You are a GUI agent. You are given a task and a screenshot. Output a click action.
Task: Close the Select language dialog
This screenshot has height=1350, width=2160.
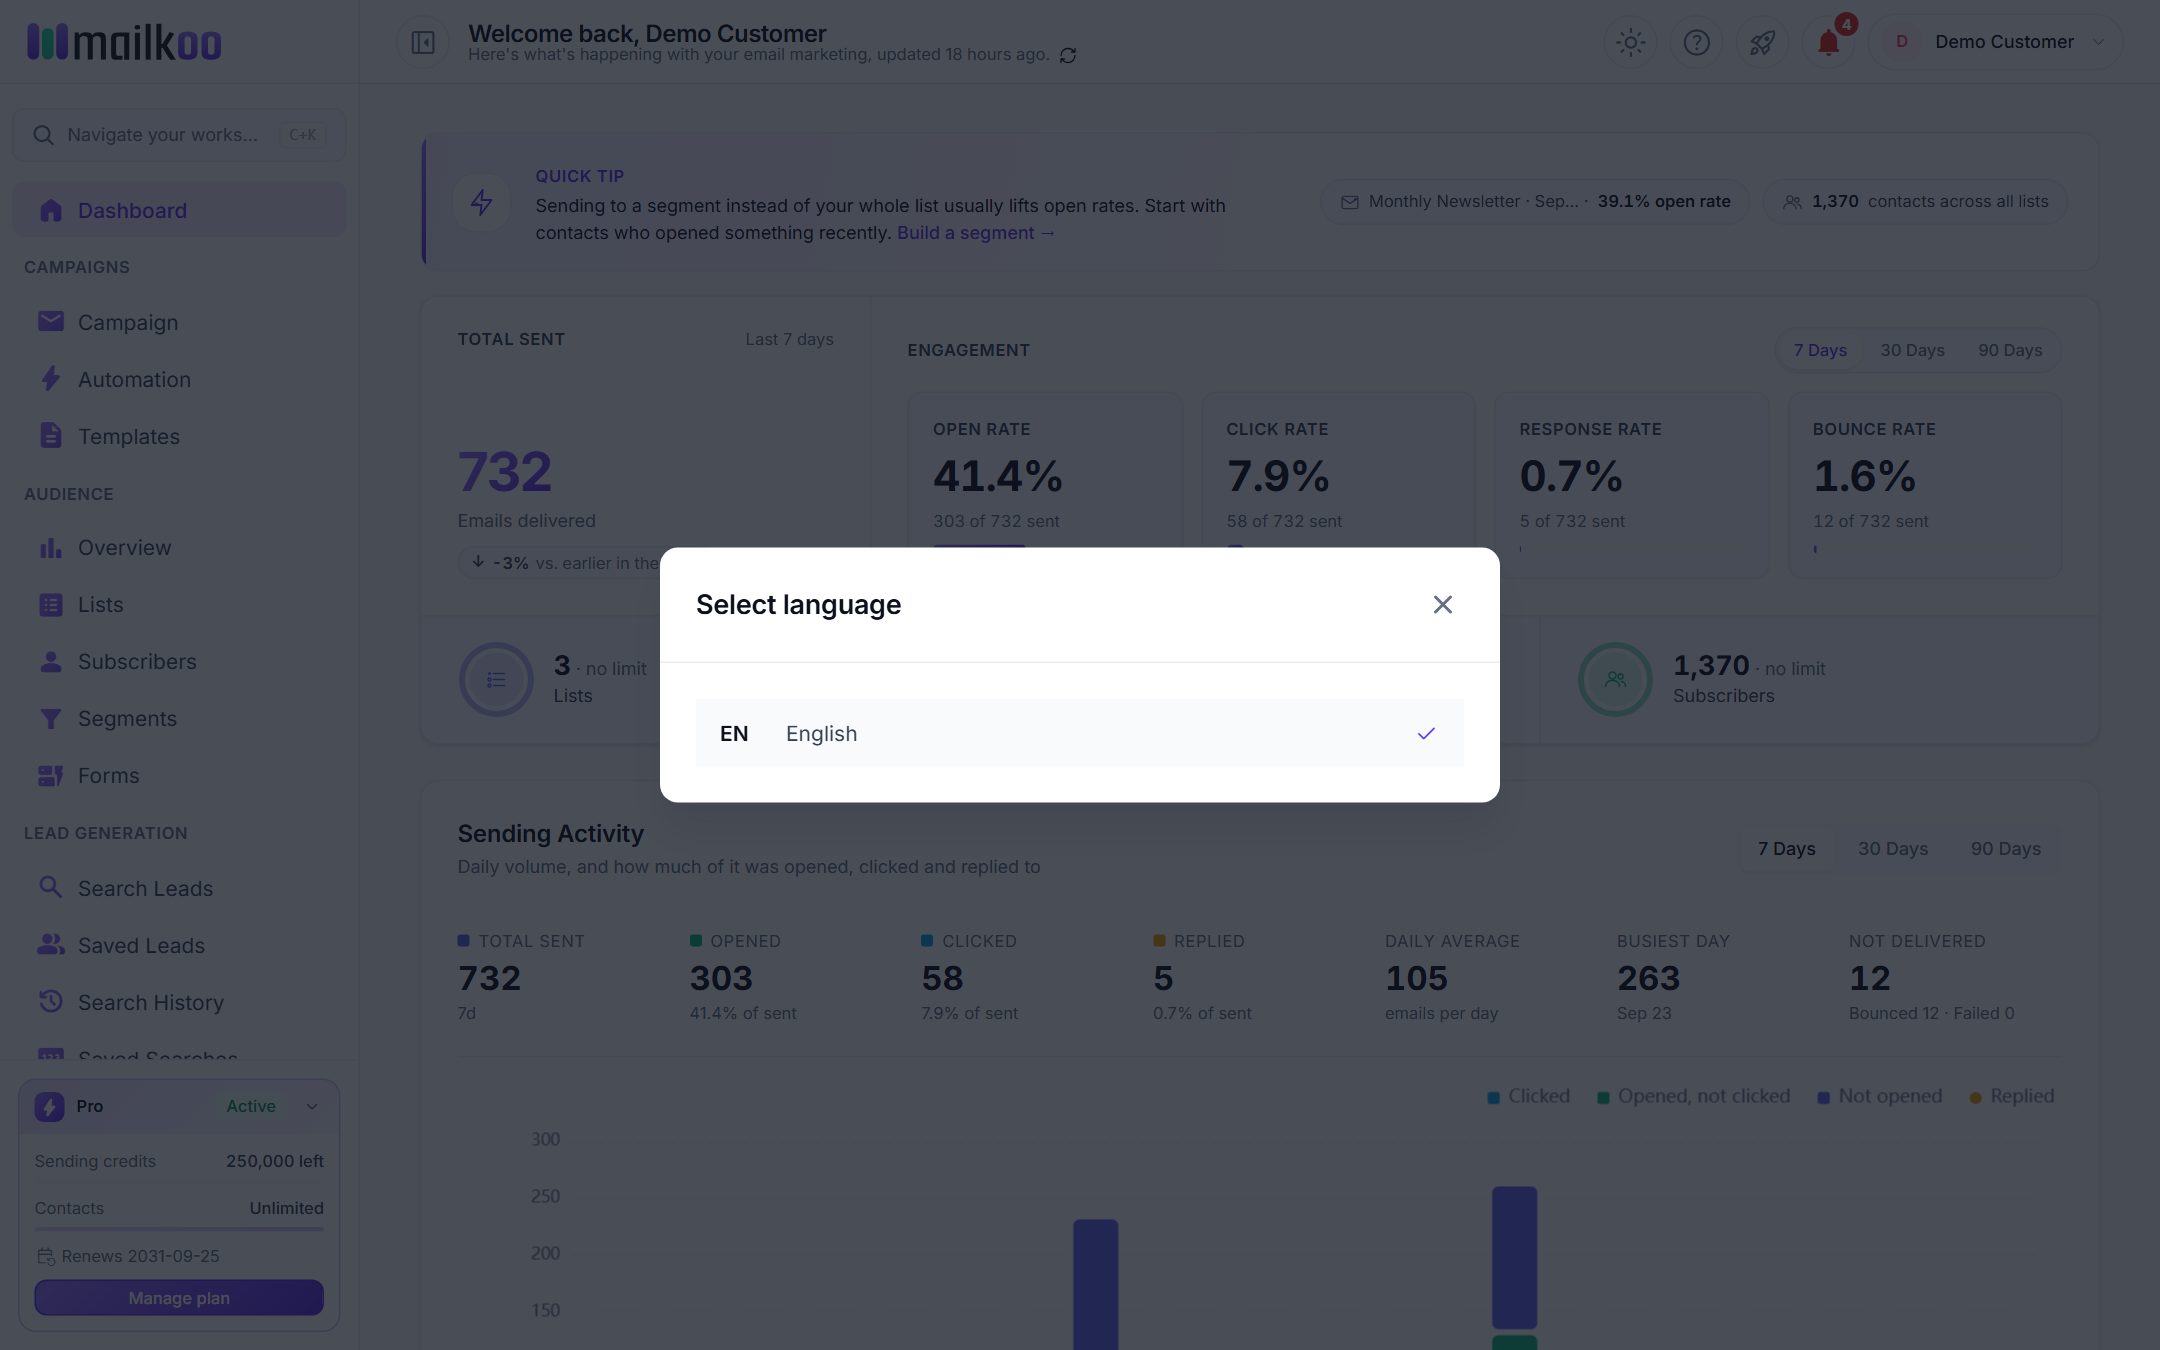1442,604
